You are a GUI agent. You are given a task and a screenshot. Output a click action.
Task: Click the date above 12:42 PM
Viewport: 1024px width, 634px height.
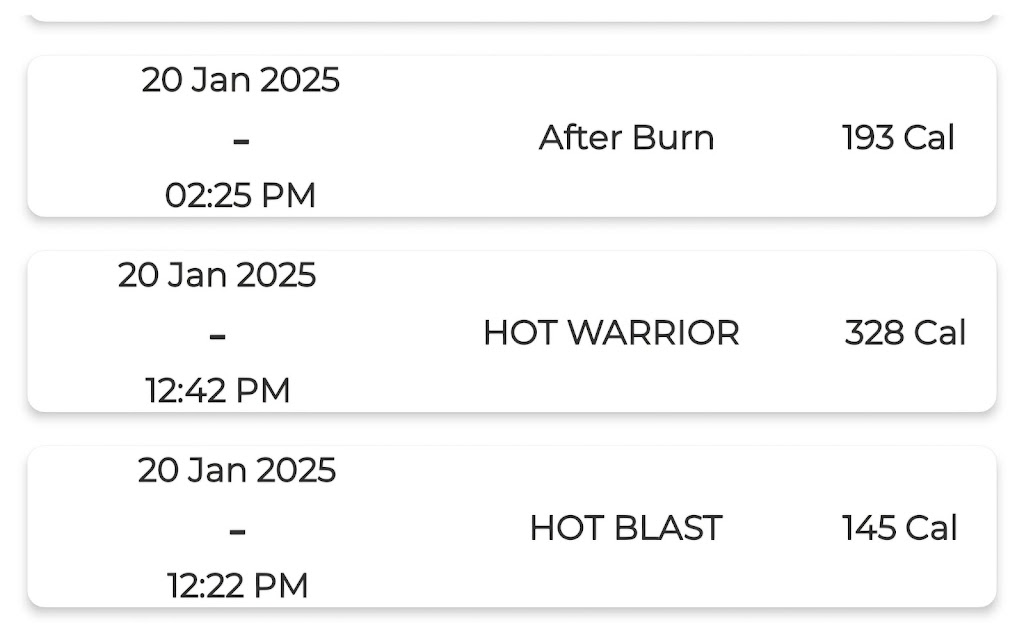217,274
